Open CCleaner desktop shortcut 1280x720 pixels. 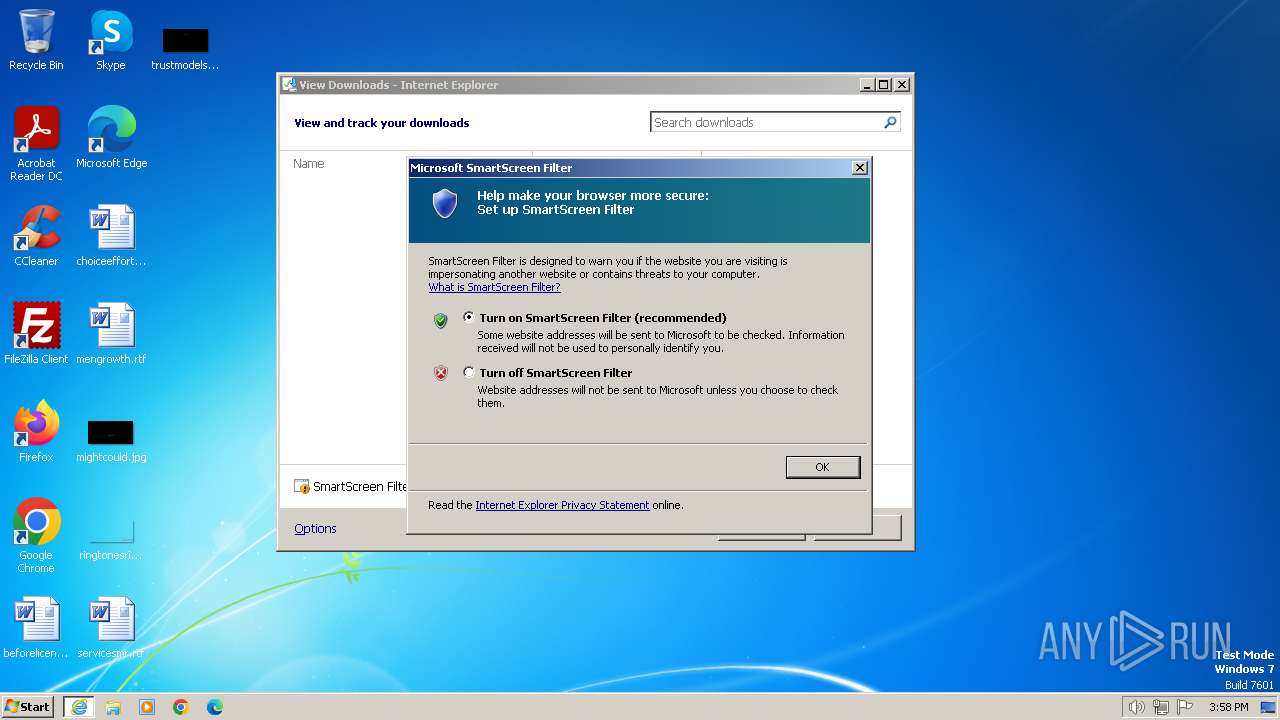click(x=36, y=236)
